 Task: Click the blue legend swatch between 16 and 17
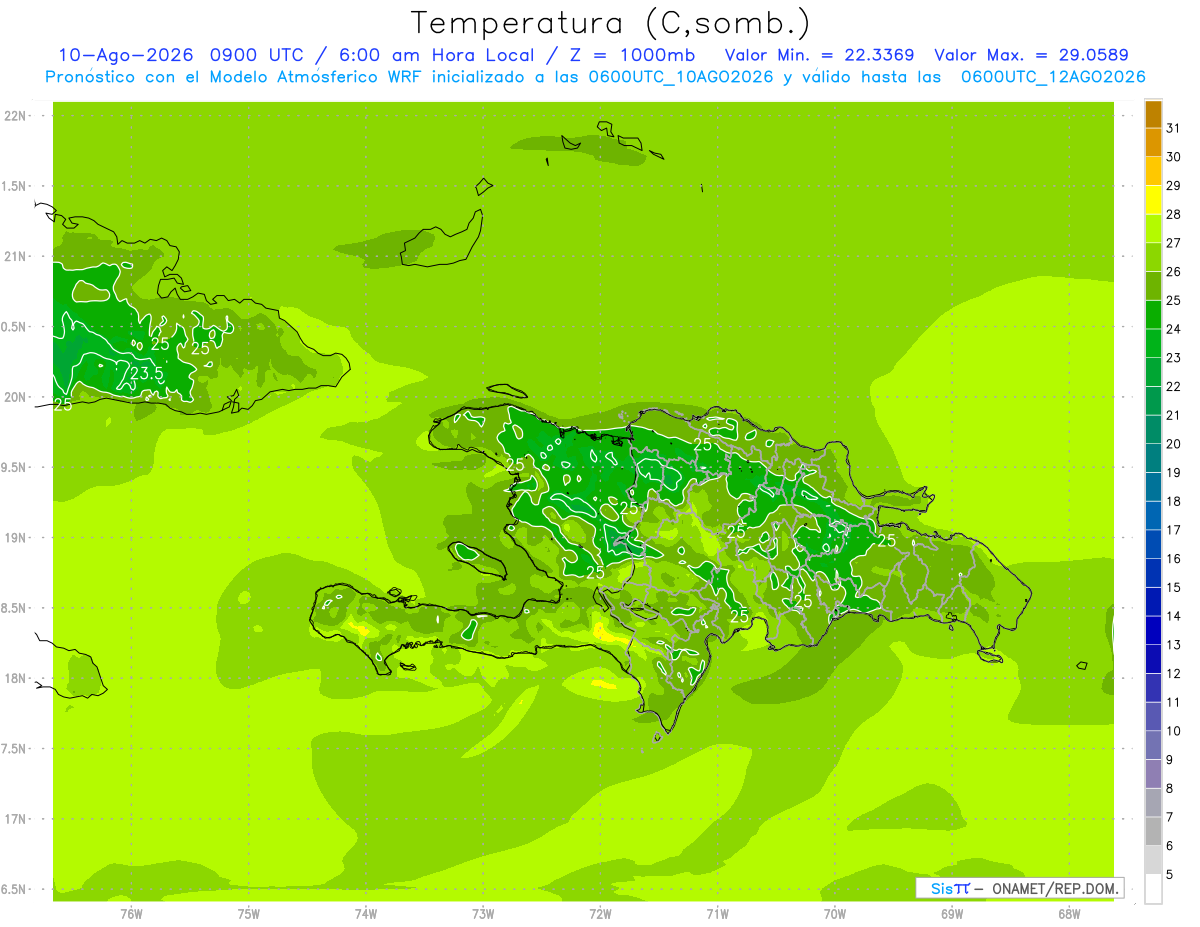1153,544
